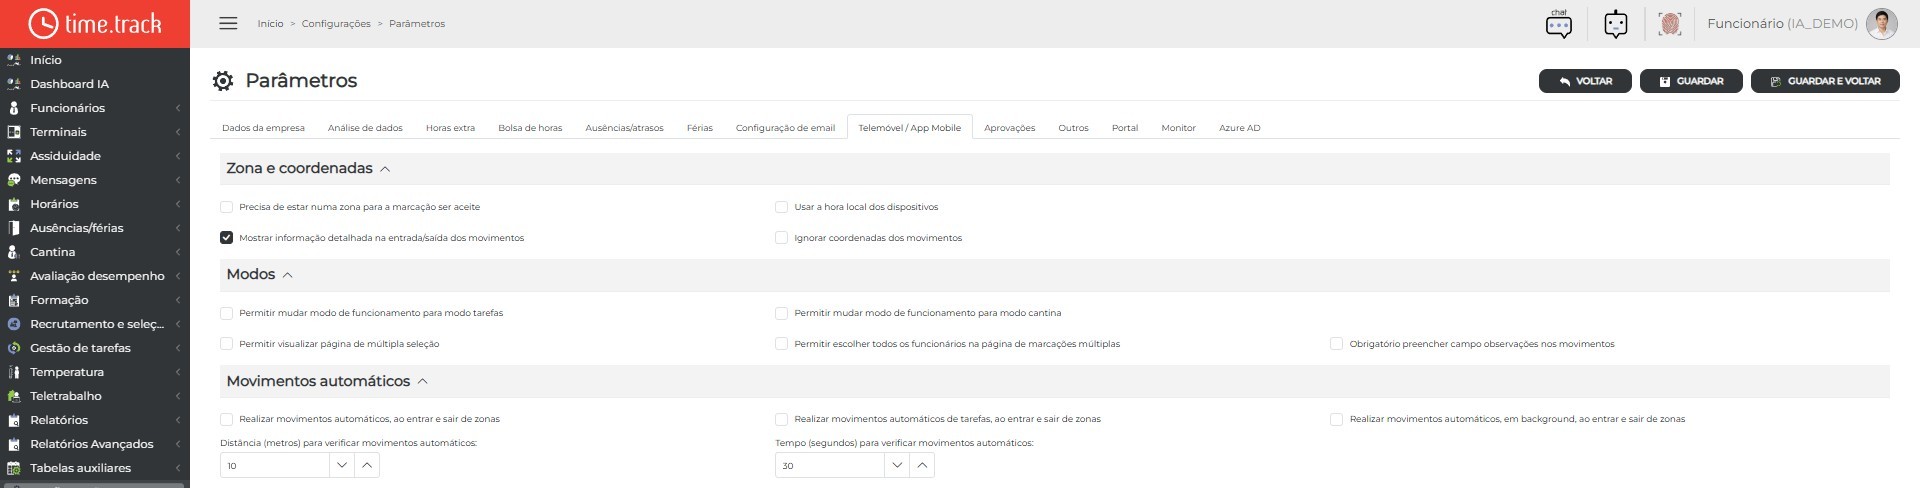Click the Mensagens sidebar icon
This screenshot has height=488, width=1920.
pyautogui.click(x=14, y=180)
